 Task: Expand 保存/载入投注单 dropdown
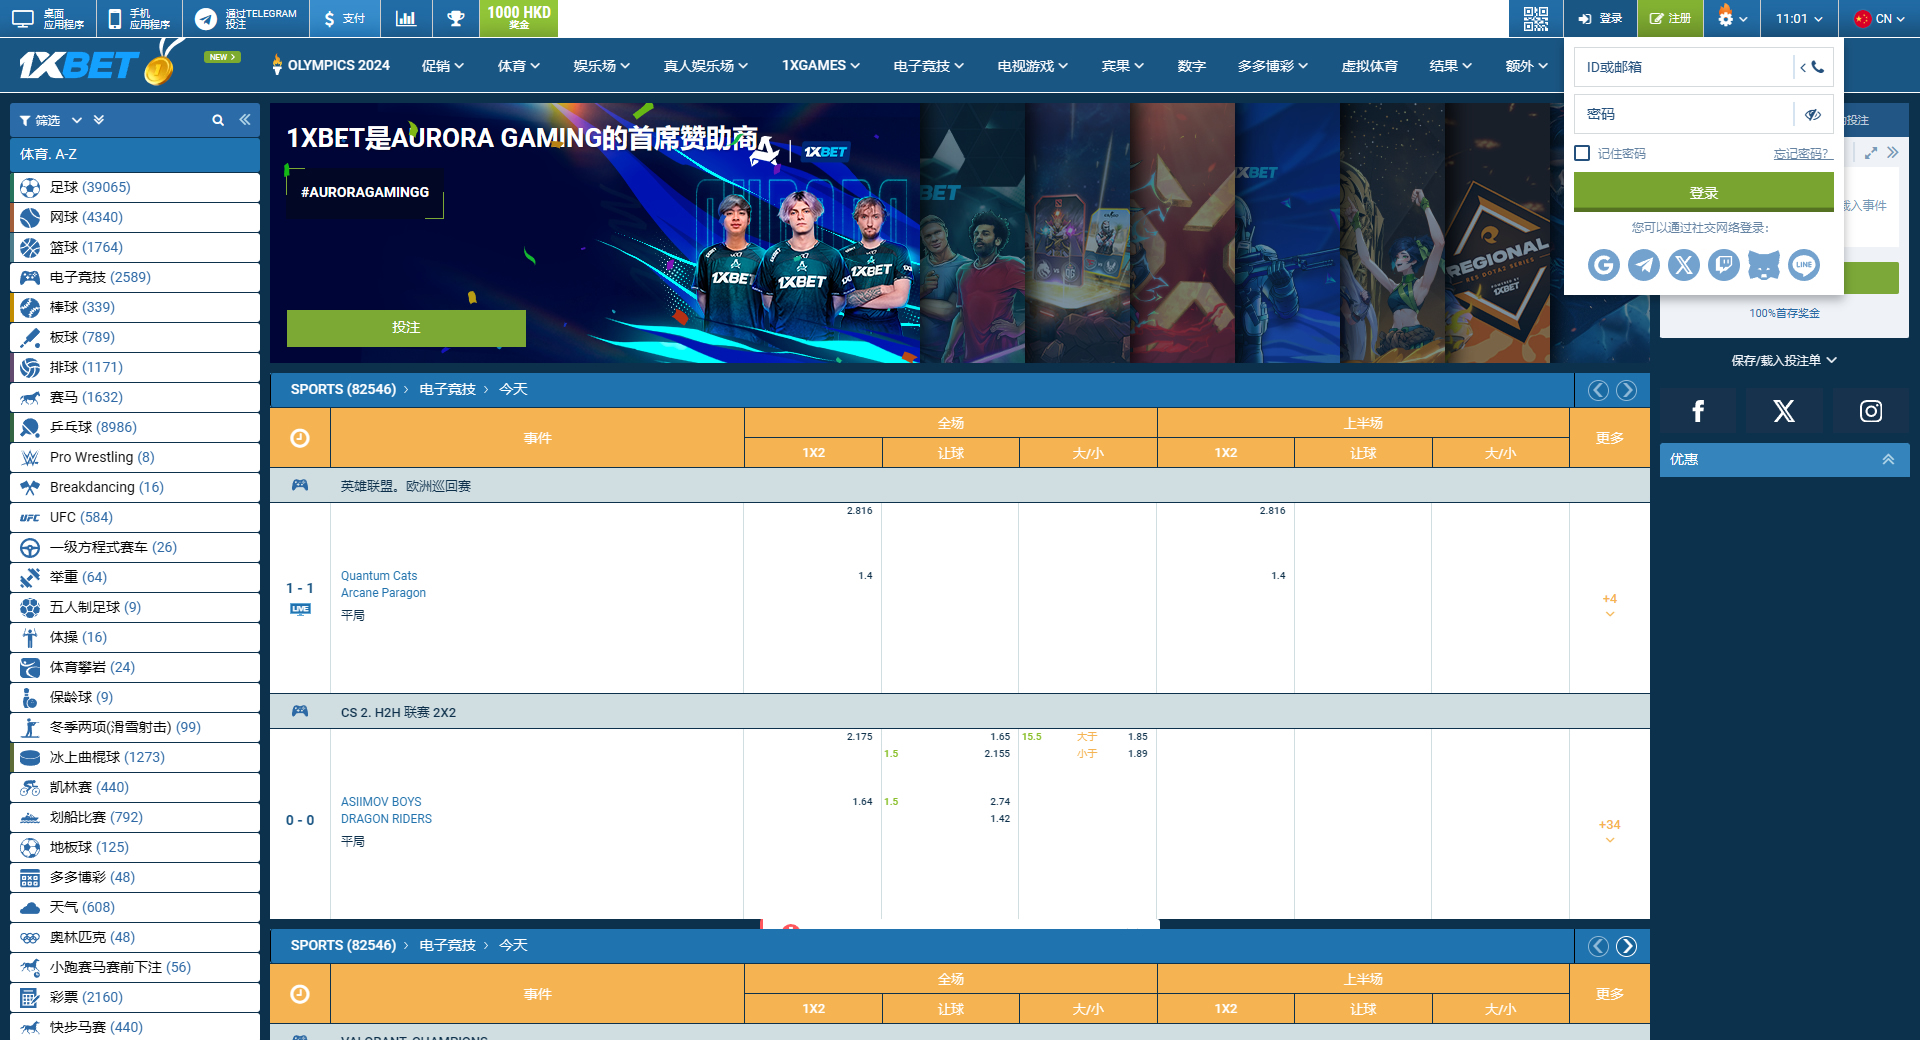1785,360
